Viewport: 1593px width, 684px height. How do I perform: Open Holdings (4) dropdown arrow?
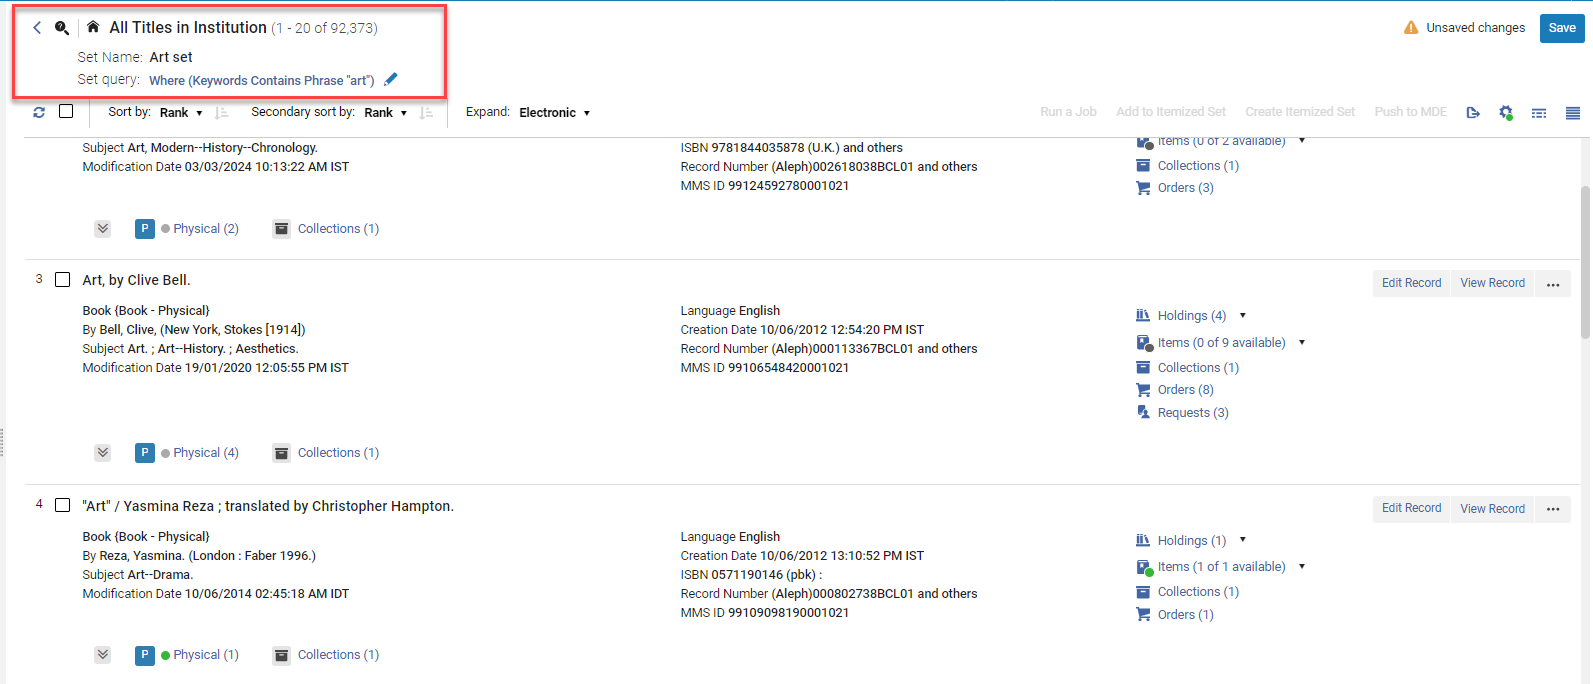coord(1243,315)
